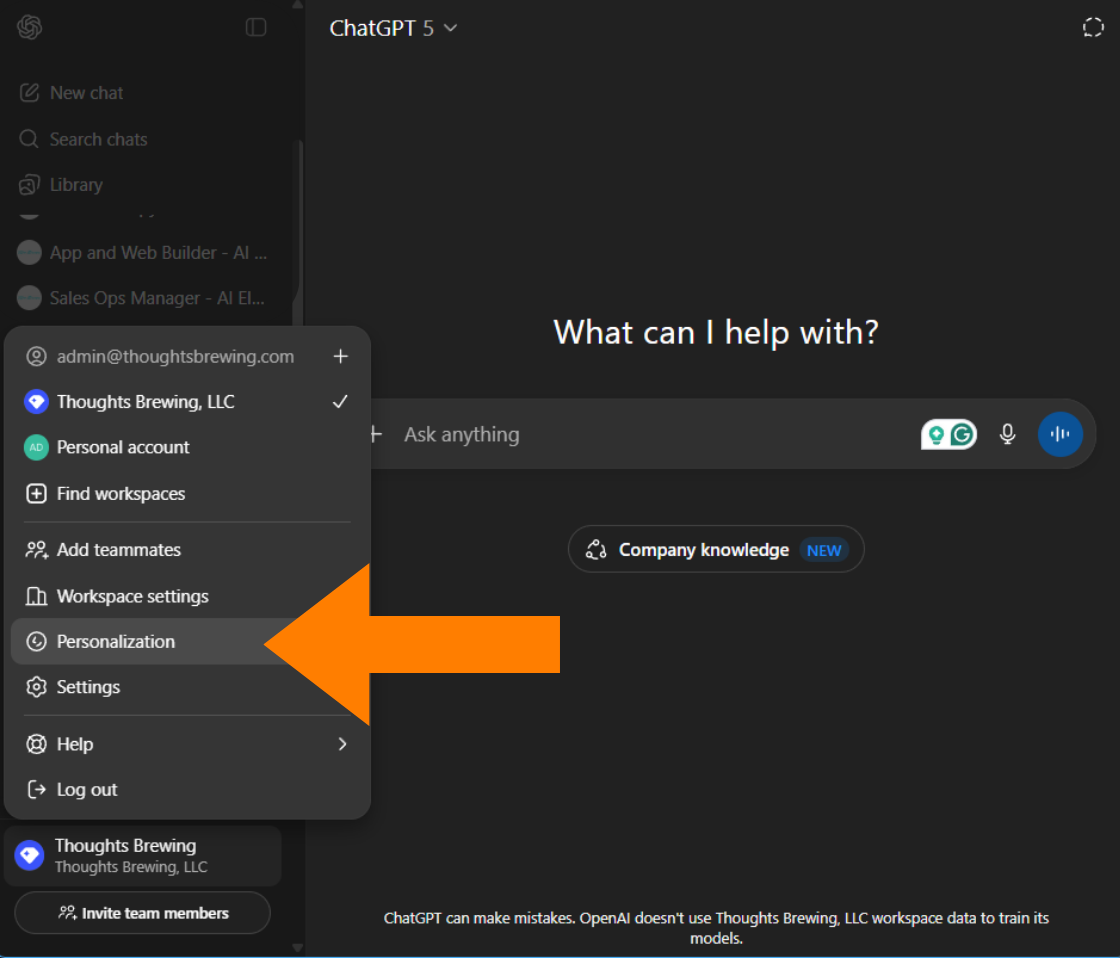Click the Invite team members button

[x=142, y=913]
